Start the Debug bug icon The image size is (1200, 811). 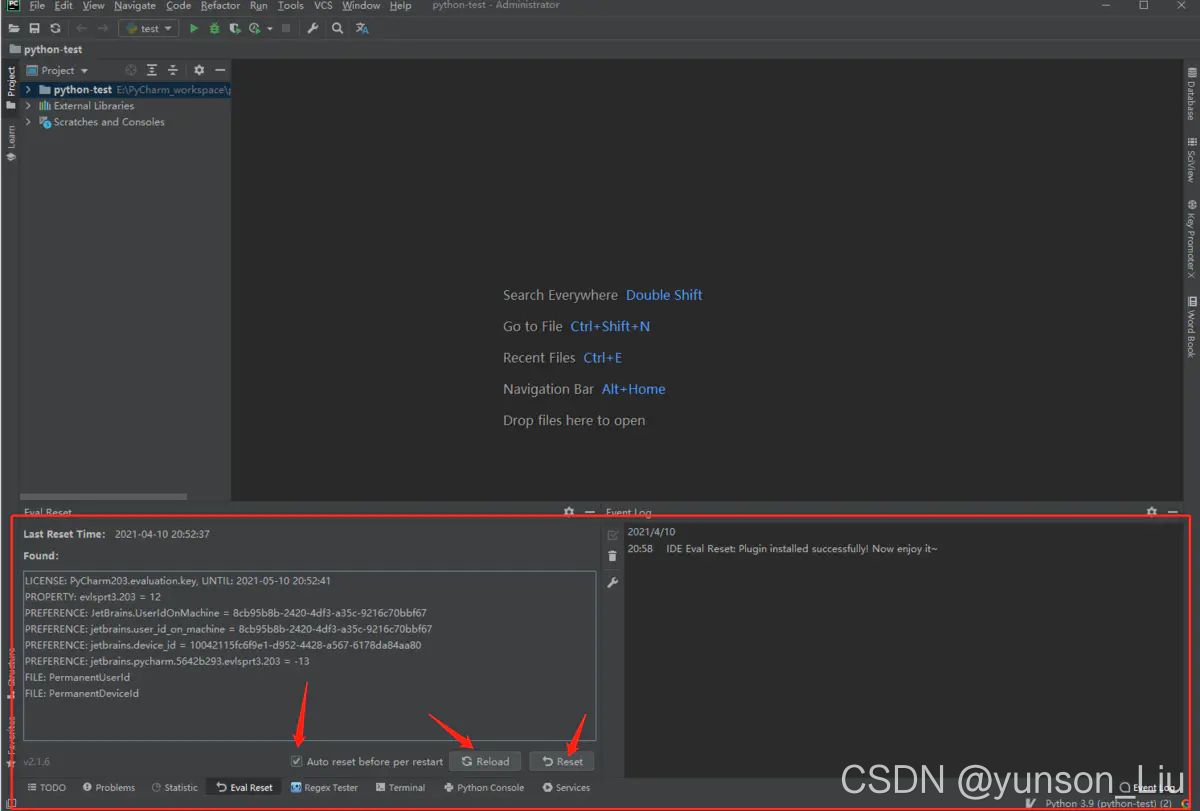pos(214,29)
